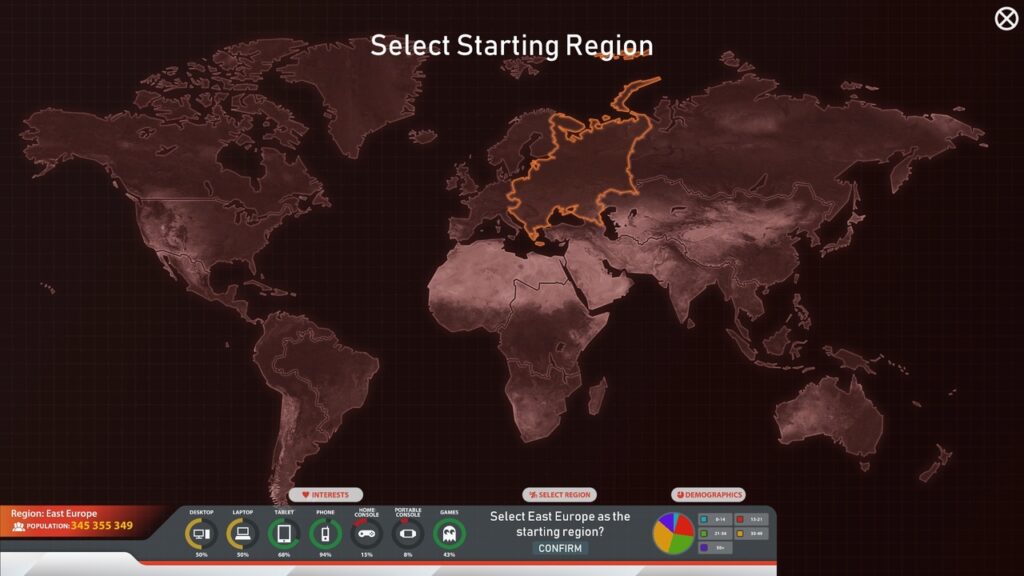
Task: Click the green age group swatch
Action: click(x=704, y=534)
